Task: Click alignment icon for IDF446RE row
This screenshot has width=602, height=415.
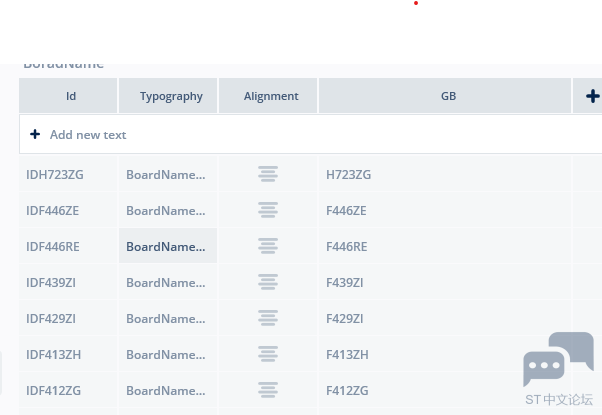Action: coord(267,247)
